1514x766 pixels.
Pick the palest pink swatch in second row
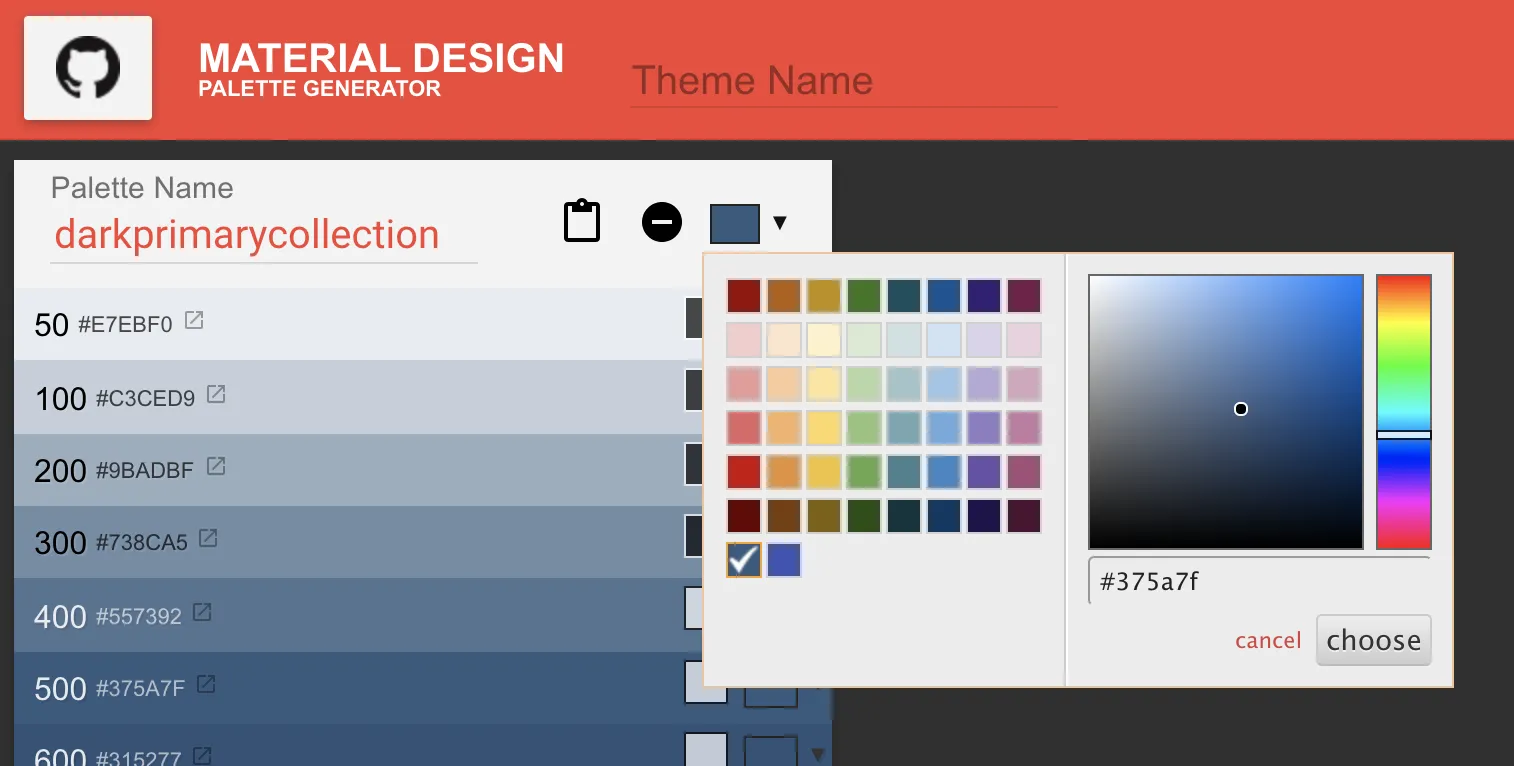744,340
